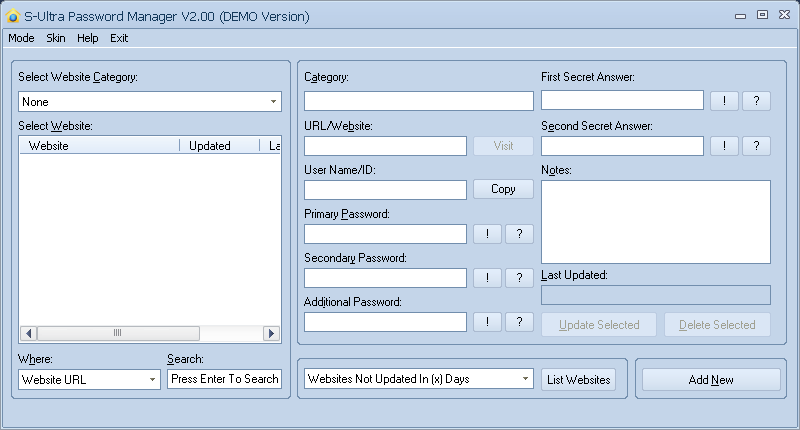Click Copy button next to User Name
Viewport: 800px width, 430px height.
[504, 189]
